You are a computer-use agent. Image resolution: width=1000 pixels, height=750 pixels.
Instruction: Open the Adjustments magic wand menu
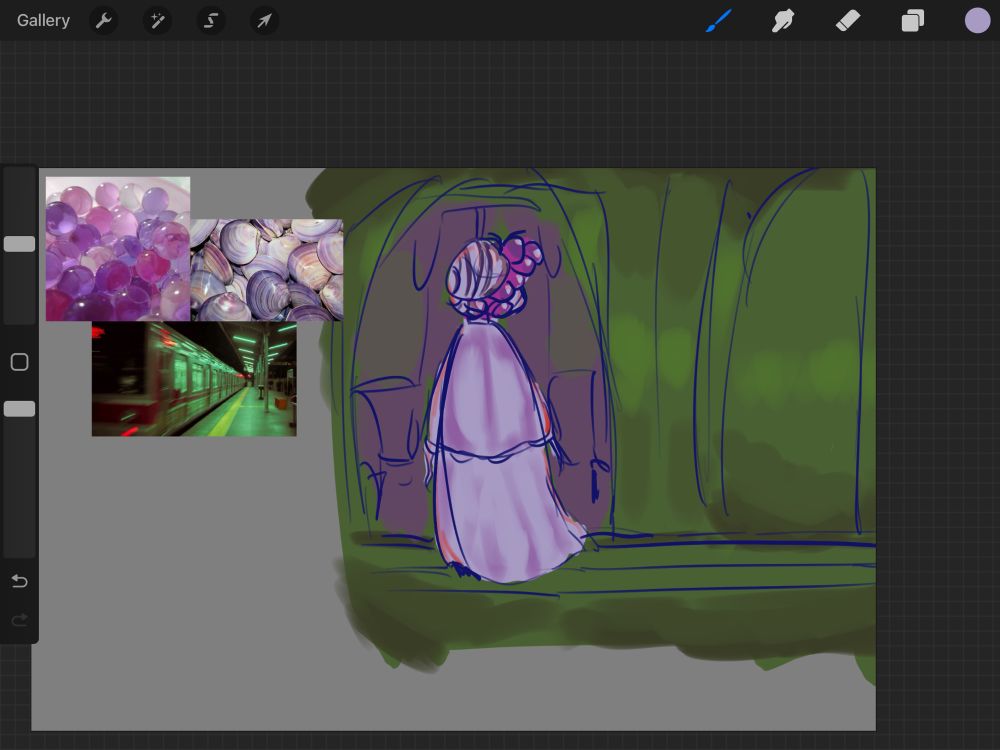(x=157, y=20)
